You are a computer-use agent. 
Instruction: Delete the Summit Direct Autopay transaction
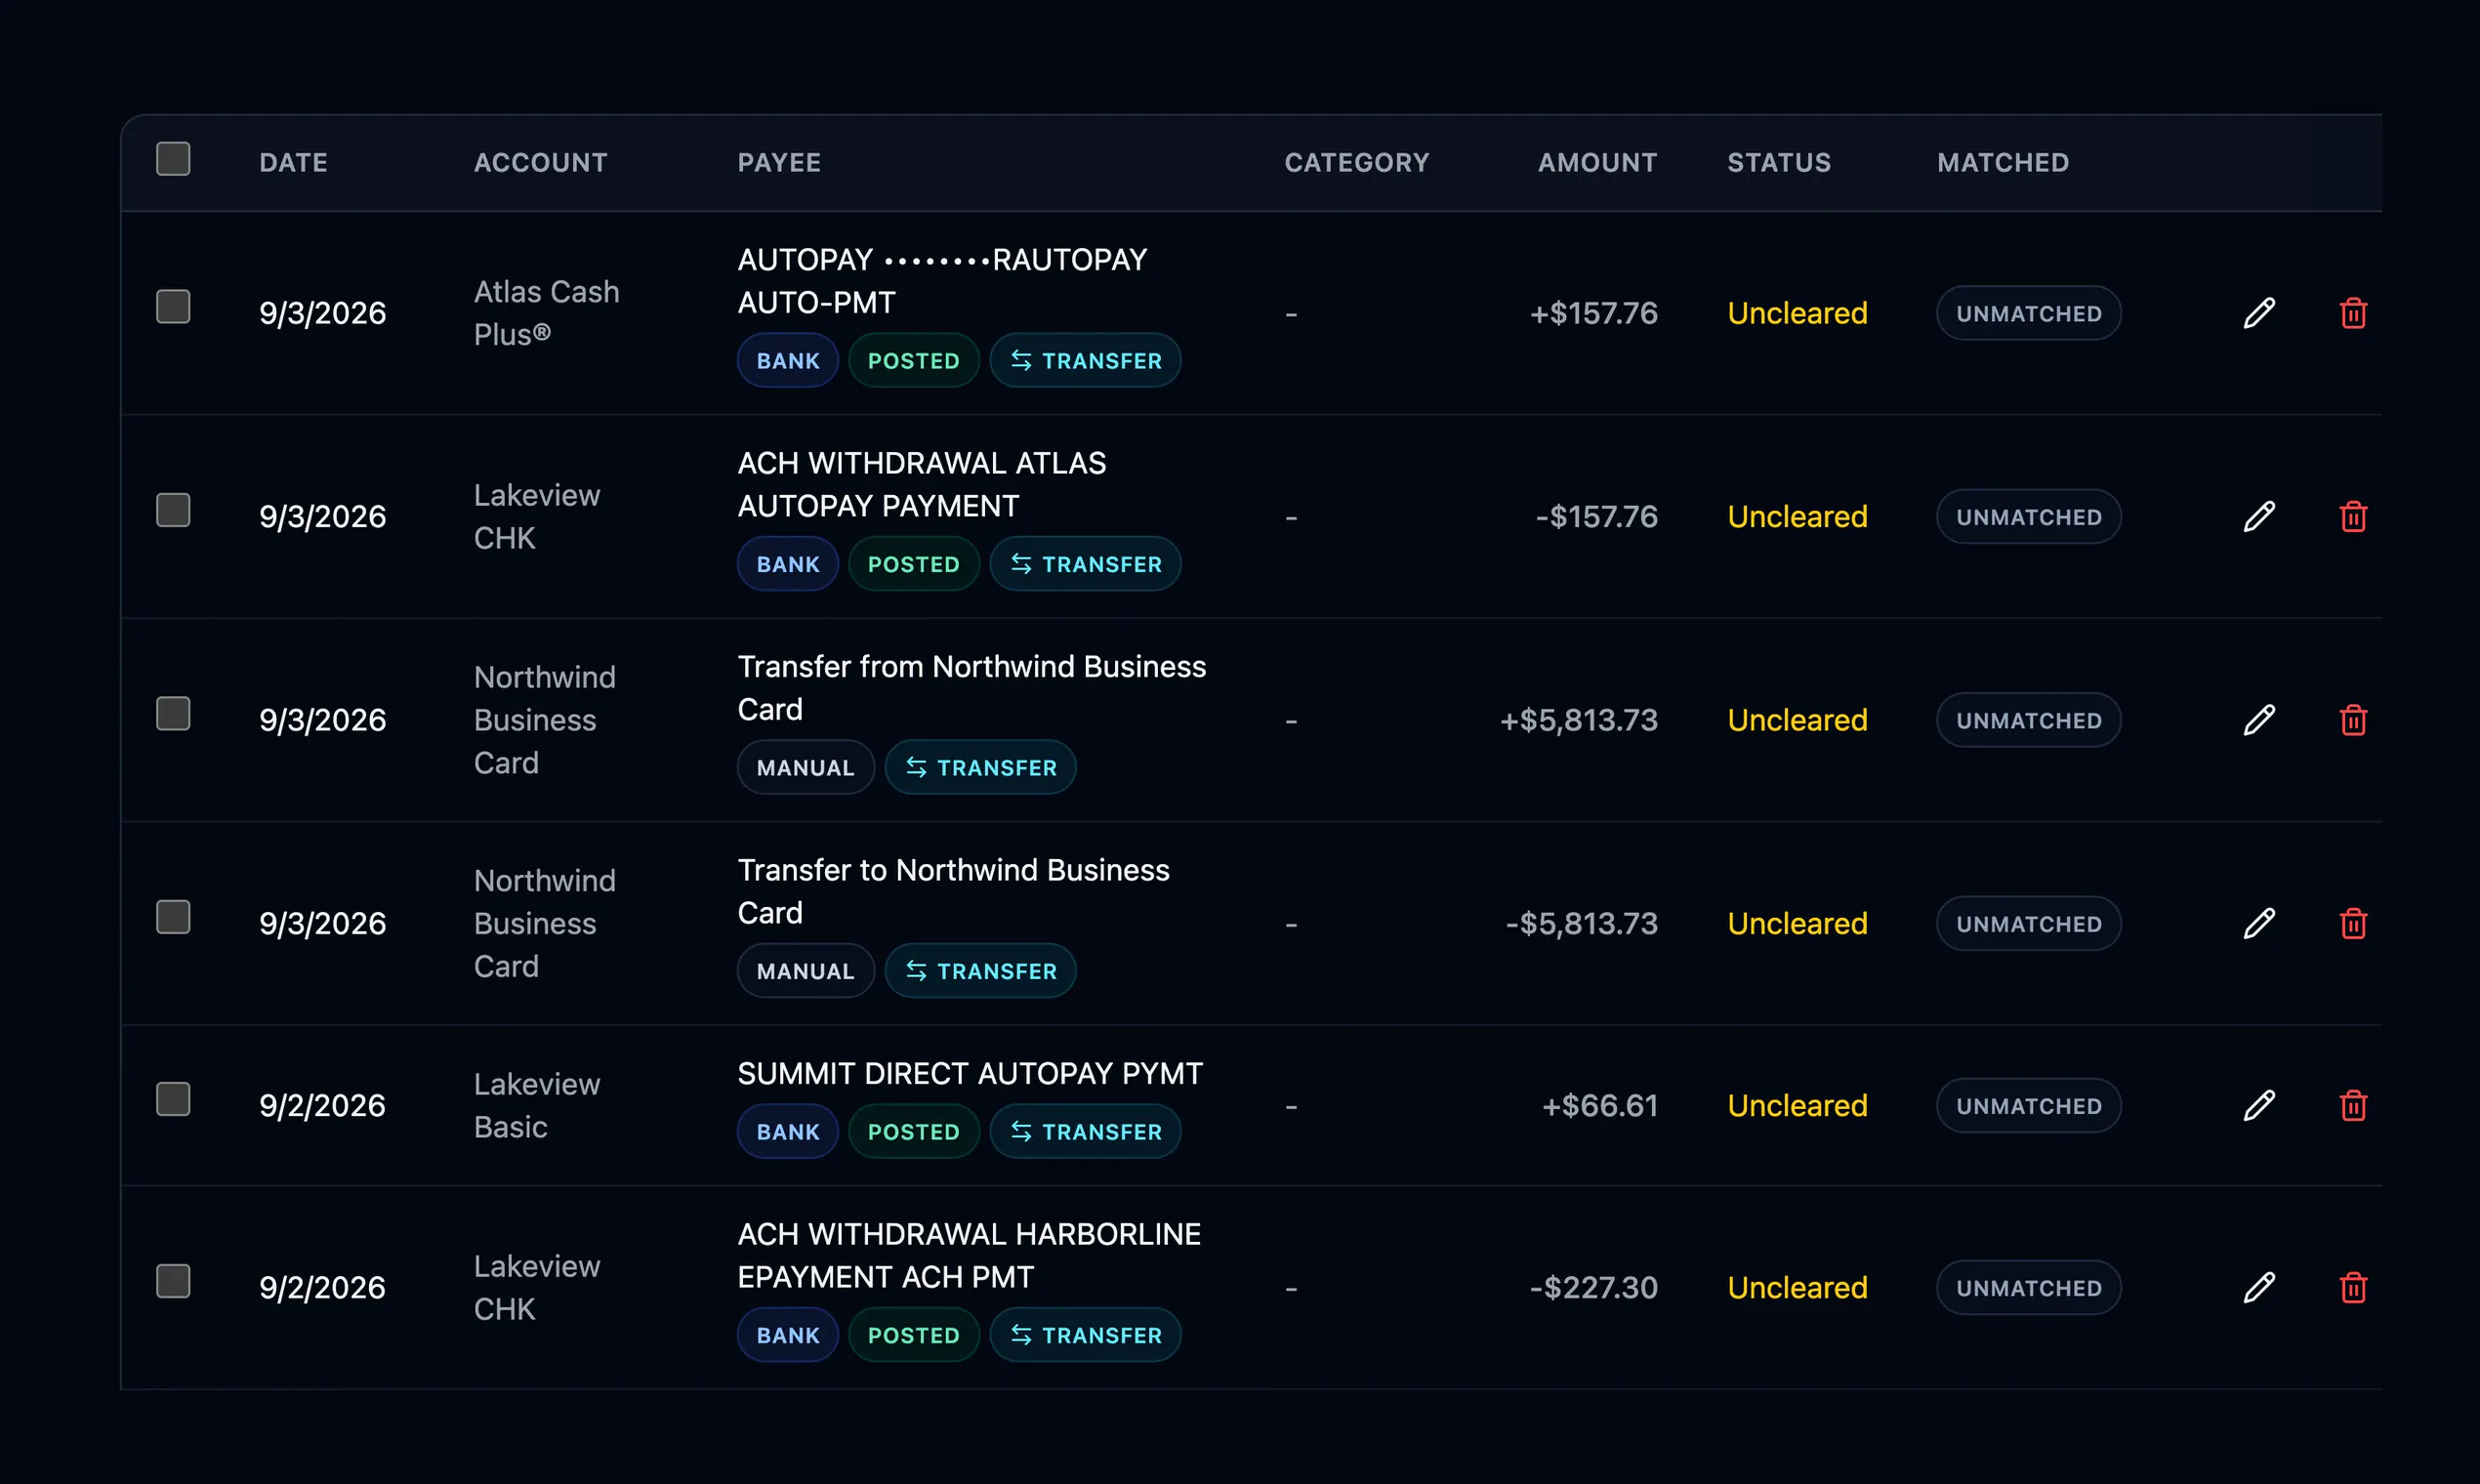2353,1105
